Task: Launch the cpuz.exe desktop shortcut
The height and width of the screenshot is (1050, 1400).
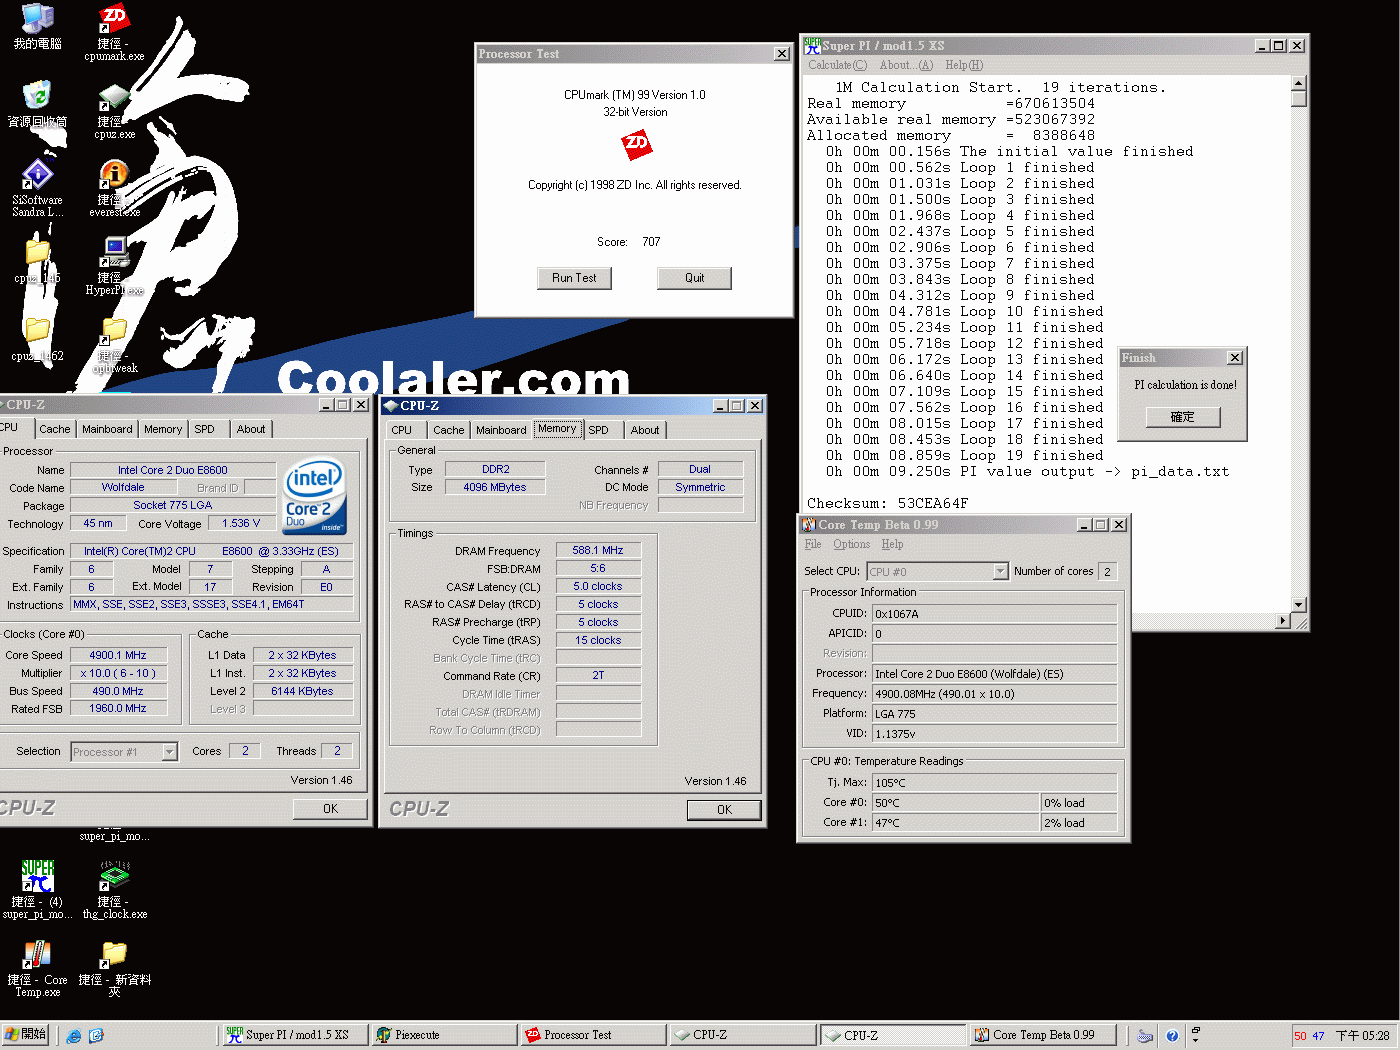Action: [x=114, y=110]
